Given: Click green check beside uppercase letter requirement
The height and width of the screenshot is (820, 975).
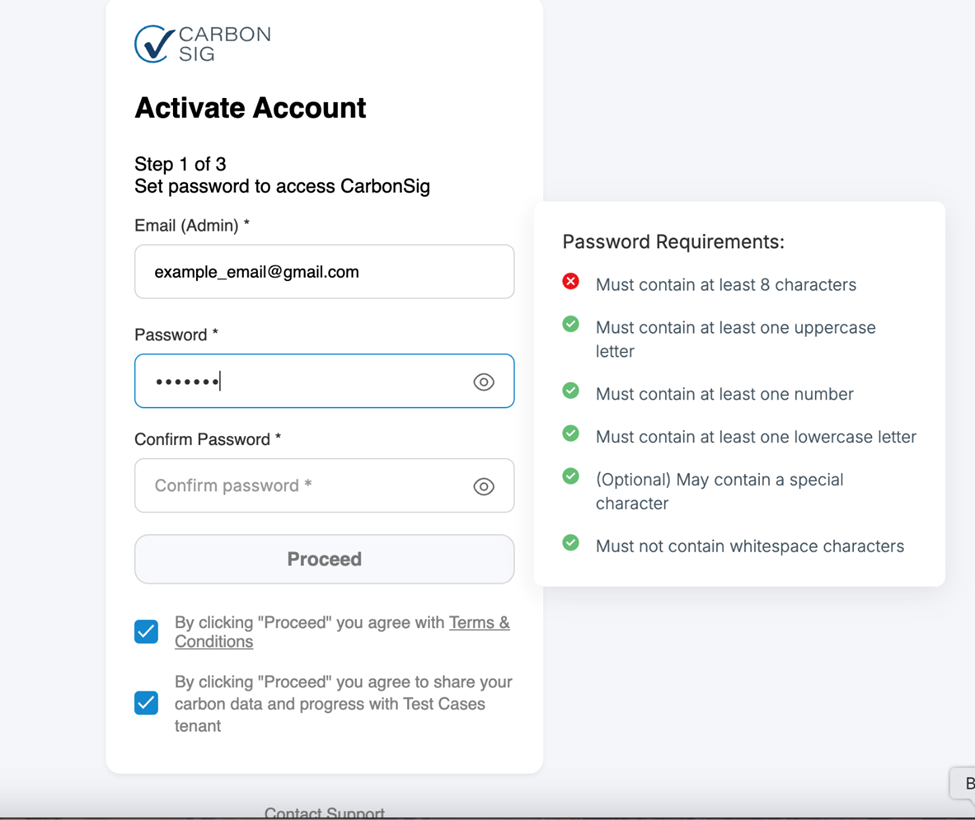Looking at the screenshot, I should 571,324.
